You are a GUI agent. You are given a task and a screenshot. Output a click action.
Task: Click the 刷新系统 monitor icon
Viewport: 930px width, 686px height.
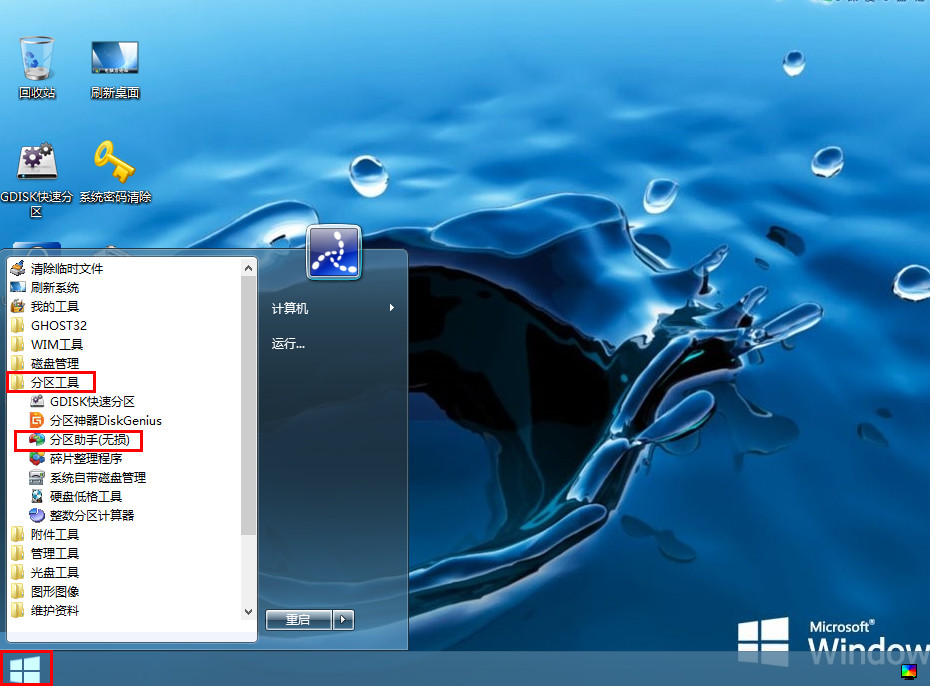(x=18, y=288)
